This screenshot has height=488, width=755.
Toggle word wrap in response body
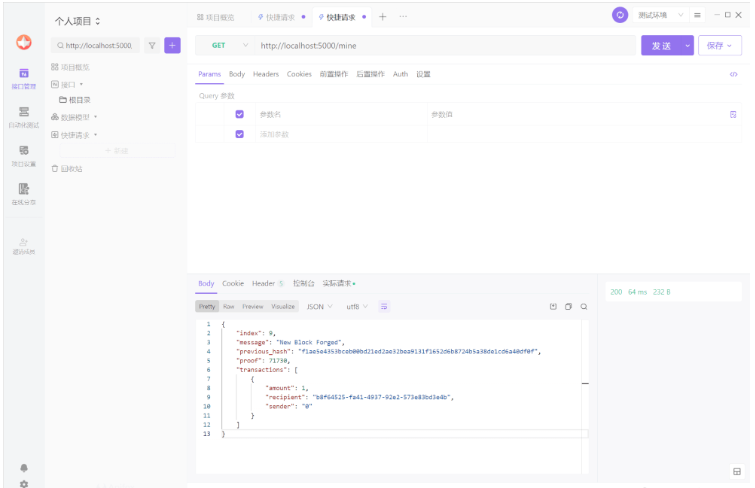tap(384, 306)
